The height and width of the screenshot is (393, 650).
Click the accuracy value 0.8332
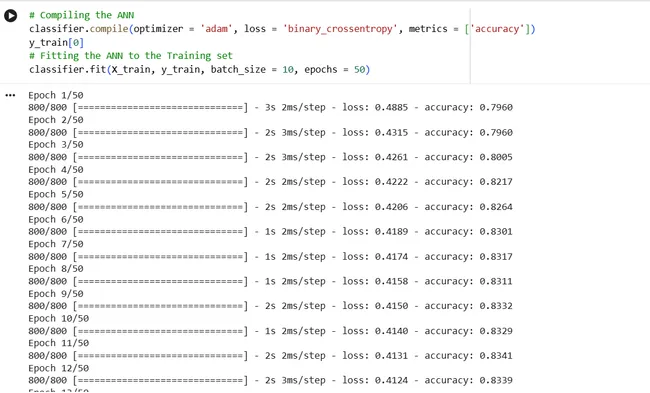[x=496, y=306]
